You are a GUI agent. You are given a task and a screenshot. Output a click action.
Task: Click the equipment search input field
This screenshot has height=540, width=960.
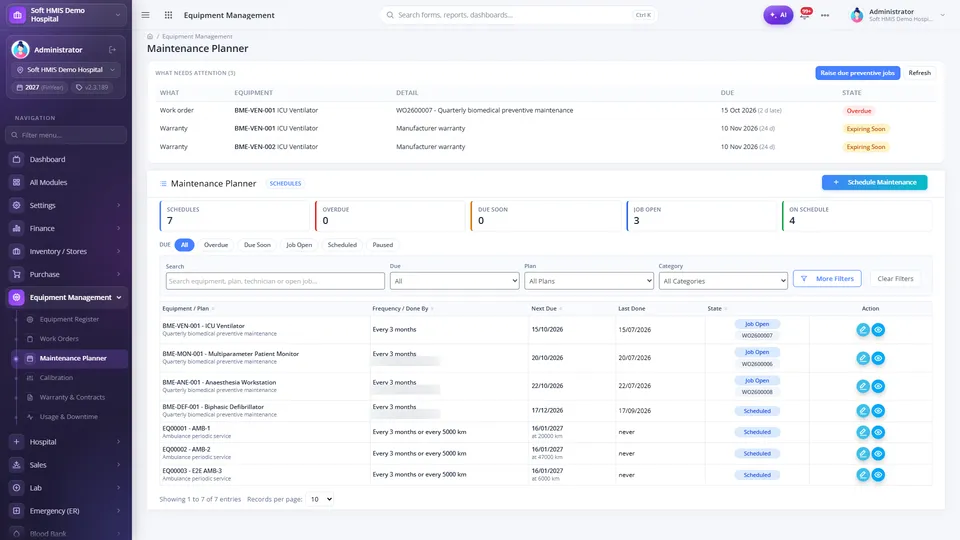pos(275,281)
